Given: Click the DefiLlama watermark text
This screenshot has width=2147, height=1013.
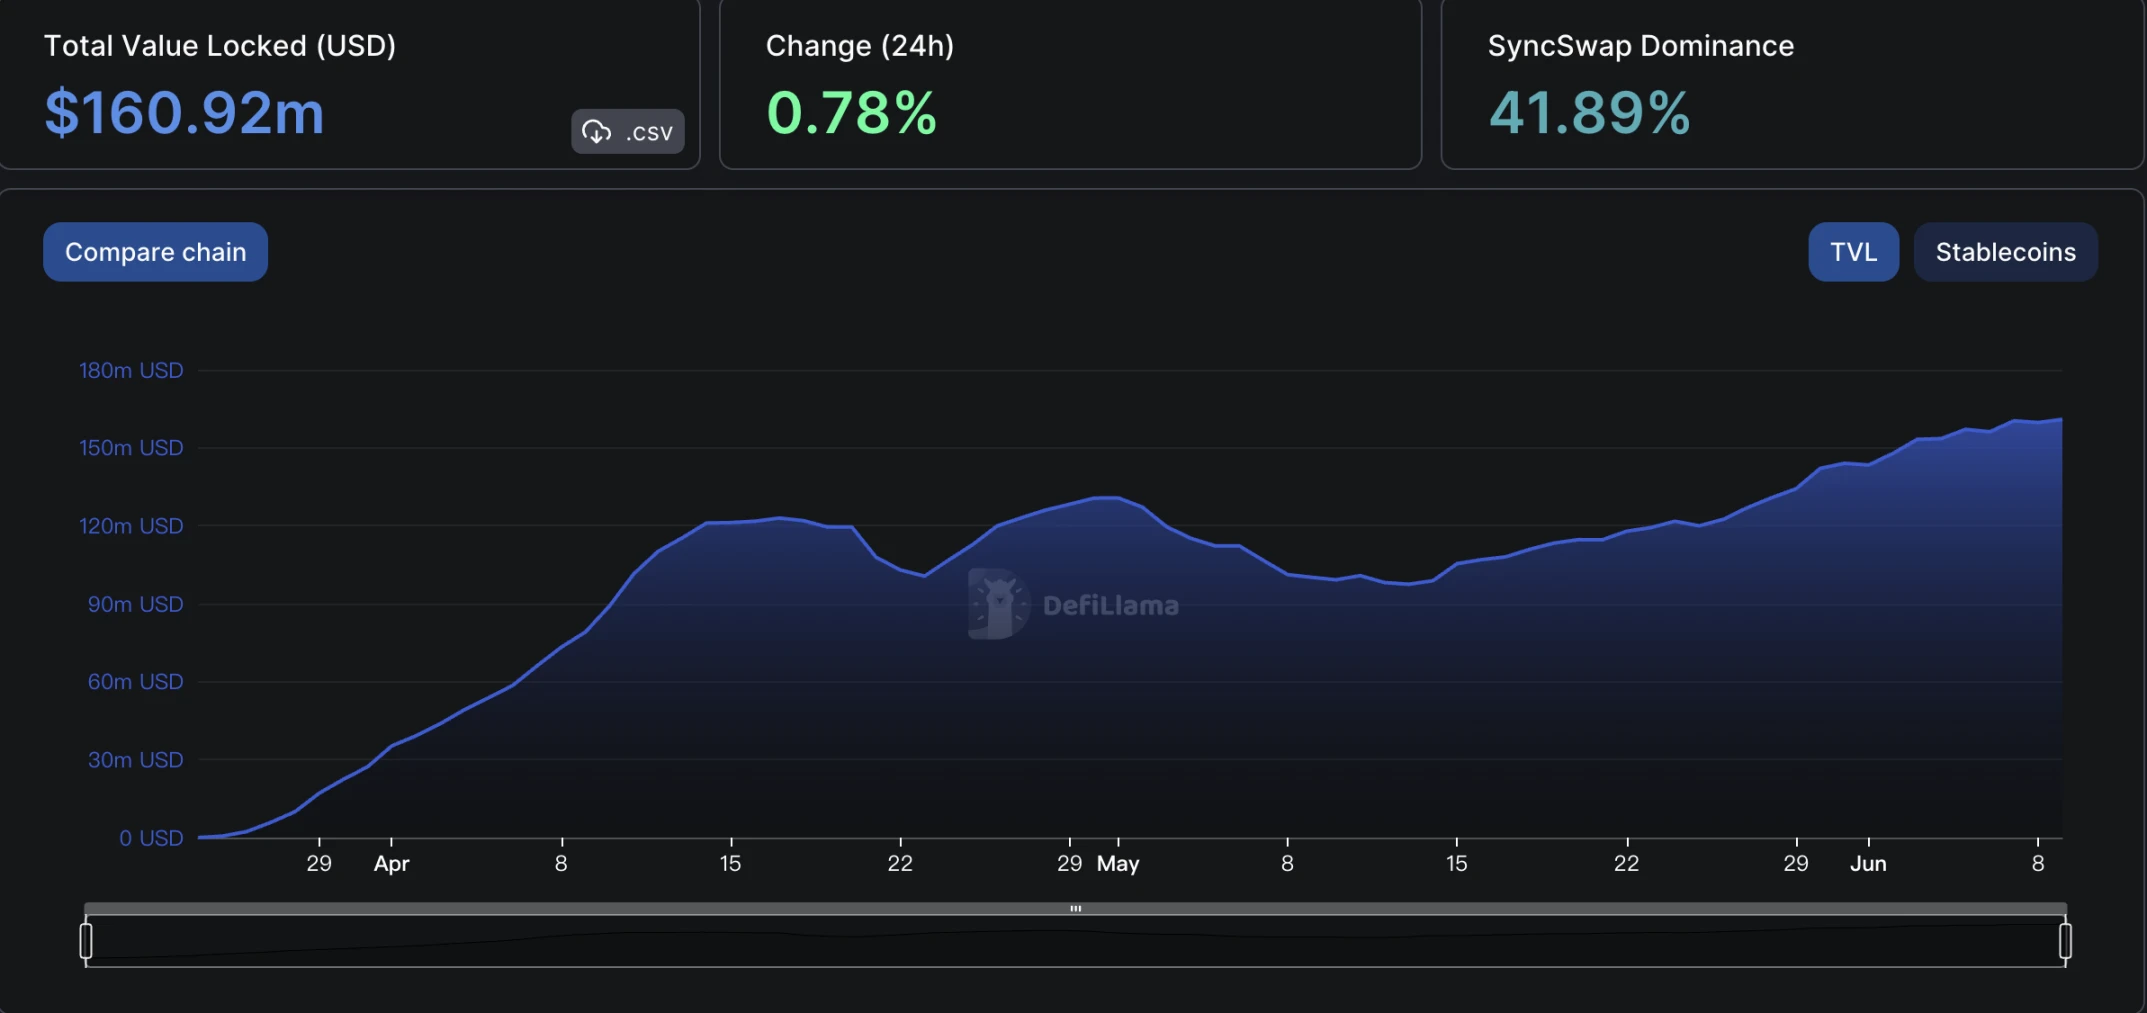Looking at the screenshot, I should [x=1110, y=605].
